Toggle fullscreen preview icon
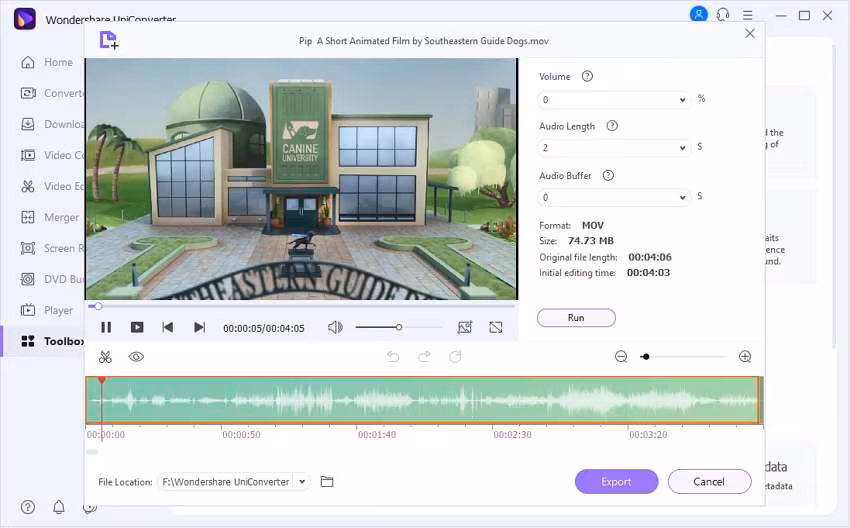 [495, 327]
